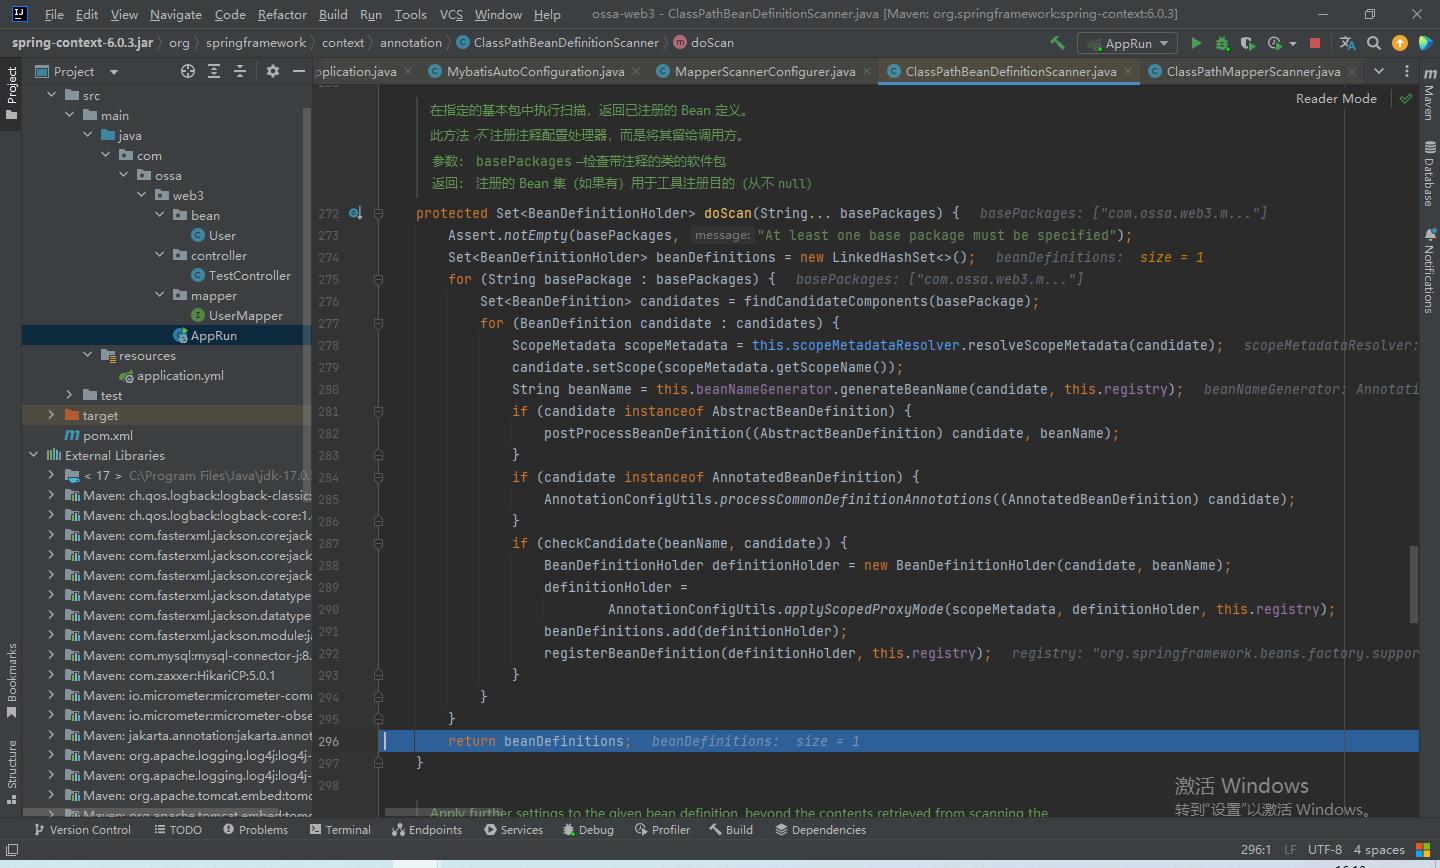Open the Structure side tool window
This screenshot has width=1440, height=868.
11,772
